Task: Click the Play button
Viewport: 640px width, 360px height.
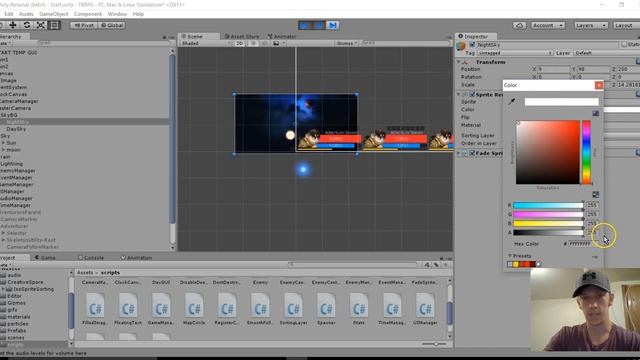Action: 305,25
